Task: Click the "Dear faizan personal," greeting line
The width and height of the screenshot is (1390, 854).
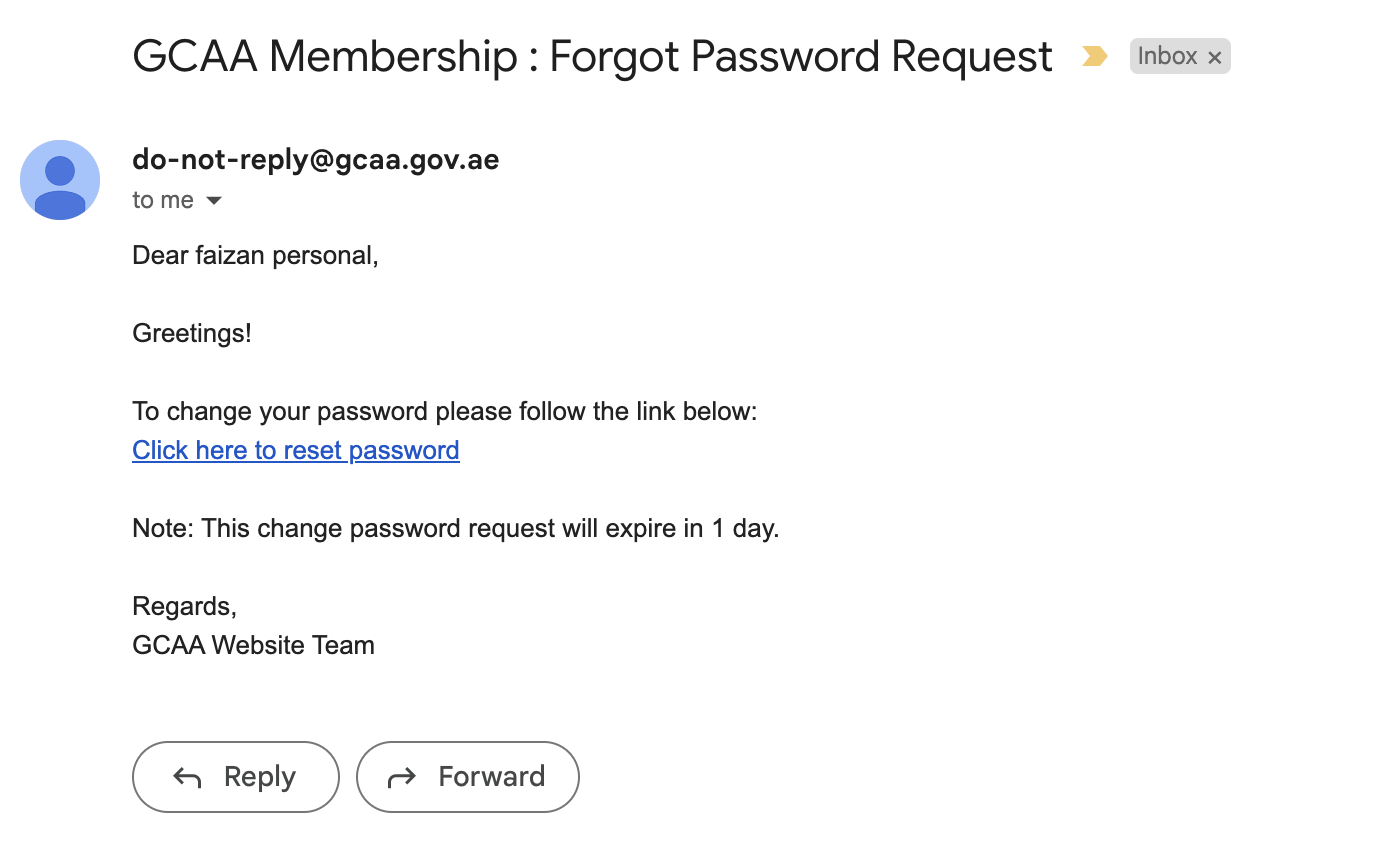Action: (x=255, y=256)
